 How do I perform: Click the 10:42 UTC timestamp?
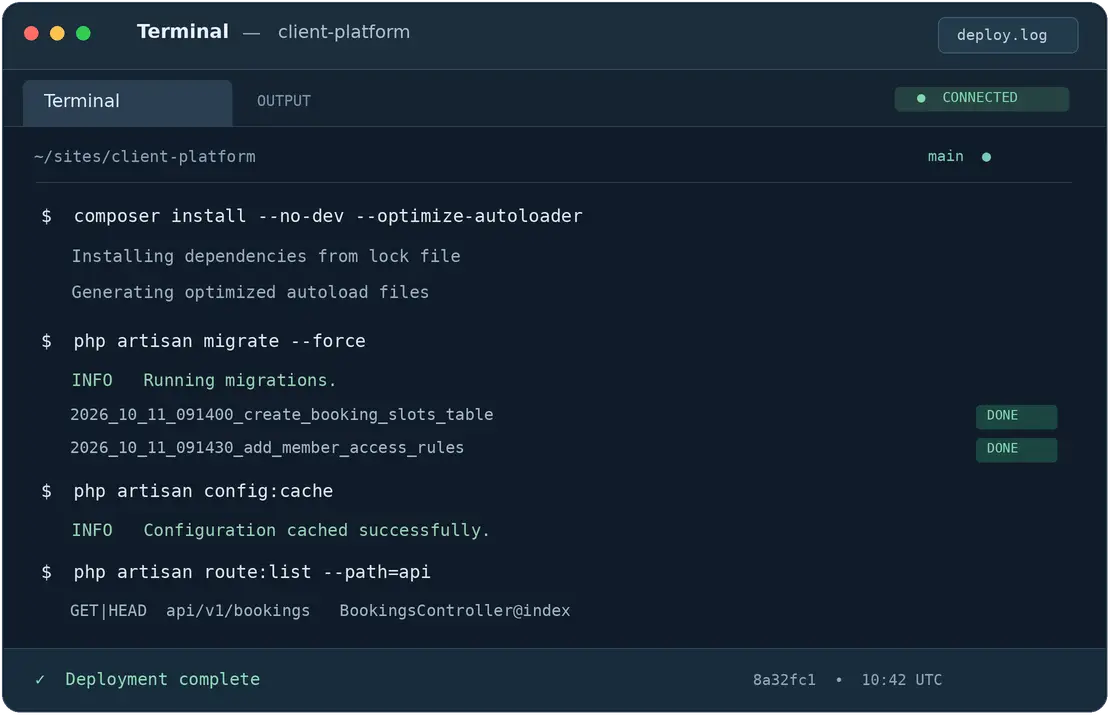(x=901, y=680)
